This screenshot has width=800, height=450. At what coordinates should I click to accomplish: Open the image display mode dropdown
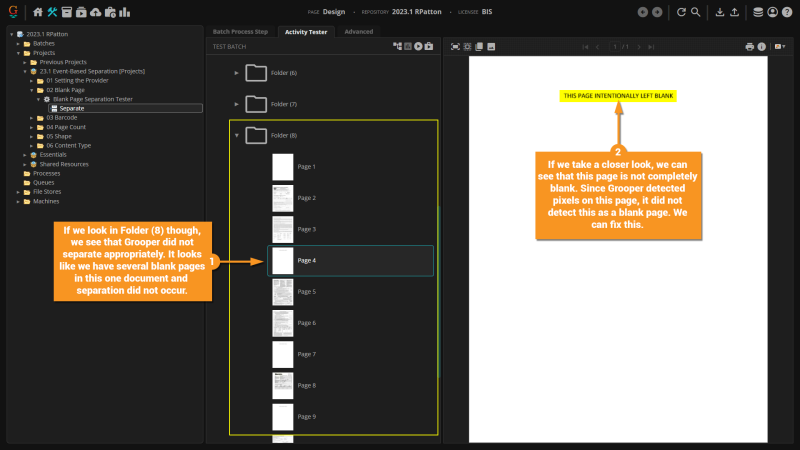click(x=780, y=46)
